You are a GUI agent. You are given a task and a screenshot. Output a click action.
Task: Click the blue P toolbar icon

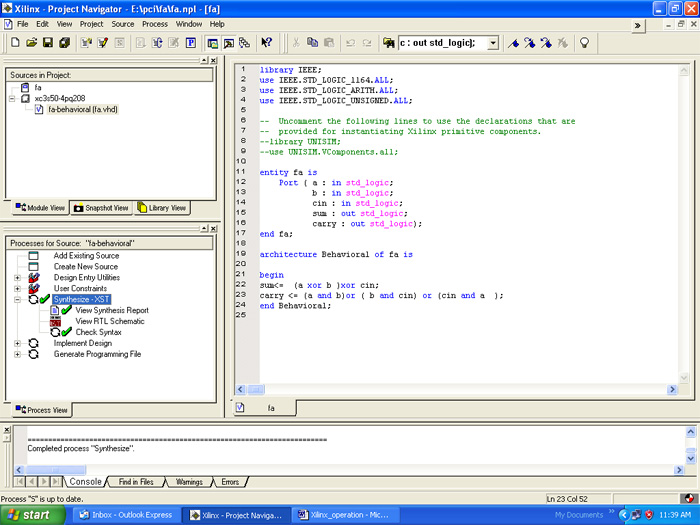point(191,43)
